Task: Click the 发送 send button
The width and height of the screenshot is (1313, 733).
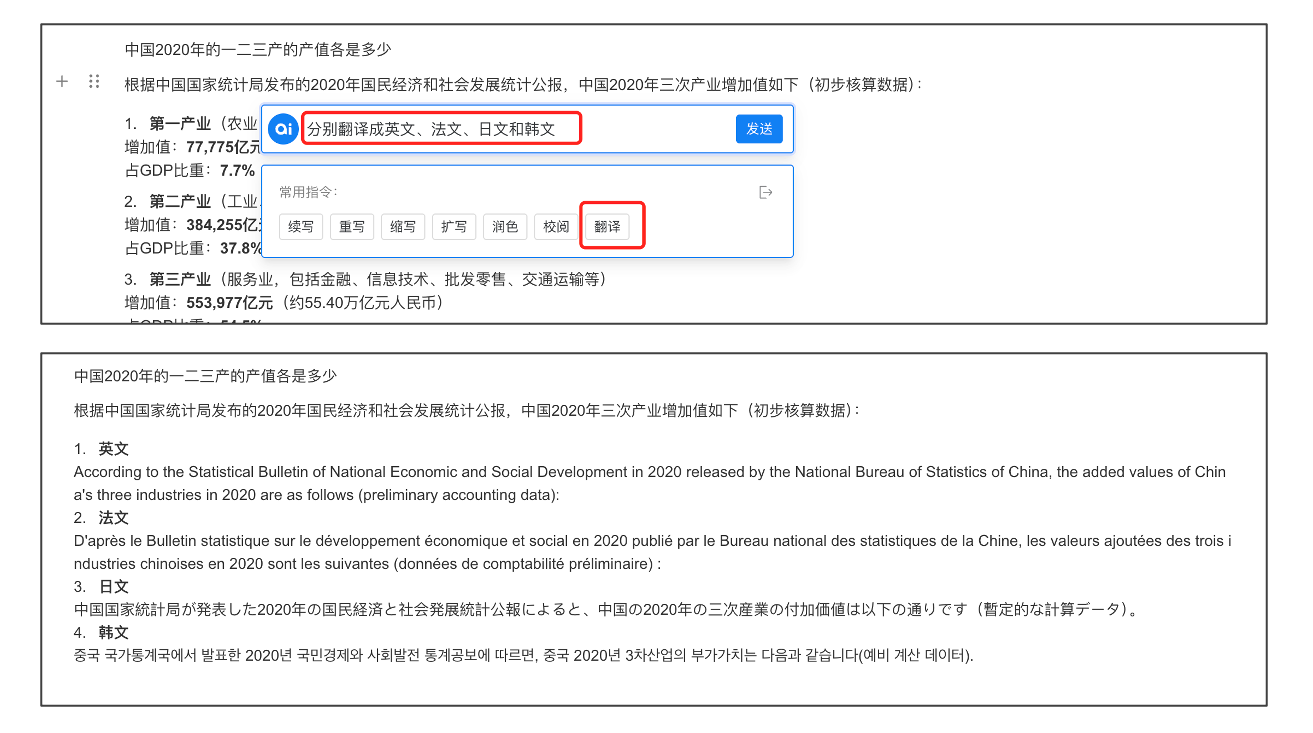Action: [760, 129]
